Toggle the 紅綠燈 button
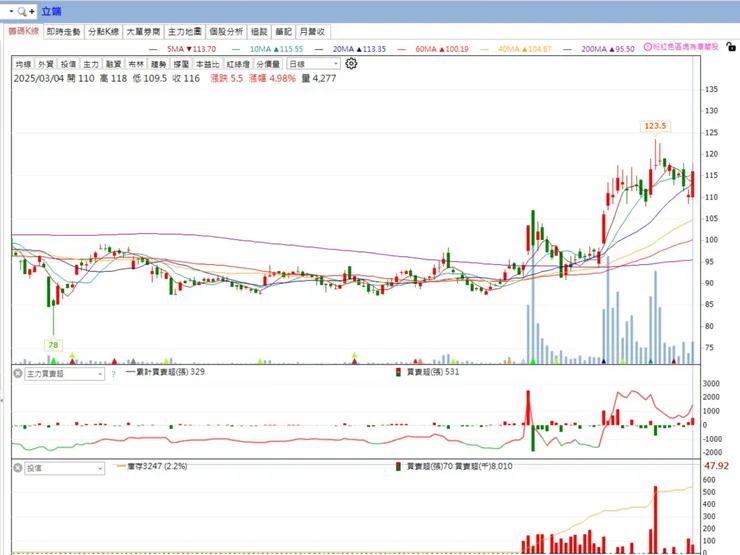 coord(238,64)
